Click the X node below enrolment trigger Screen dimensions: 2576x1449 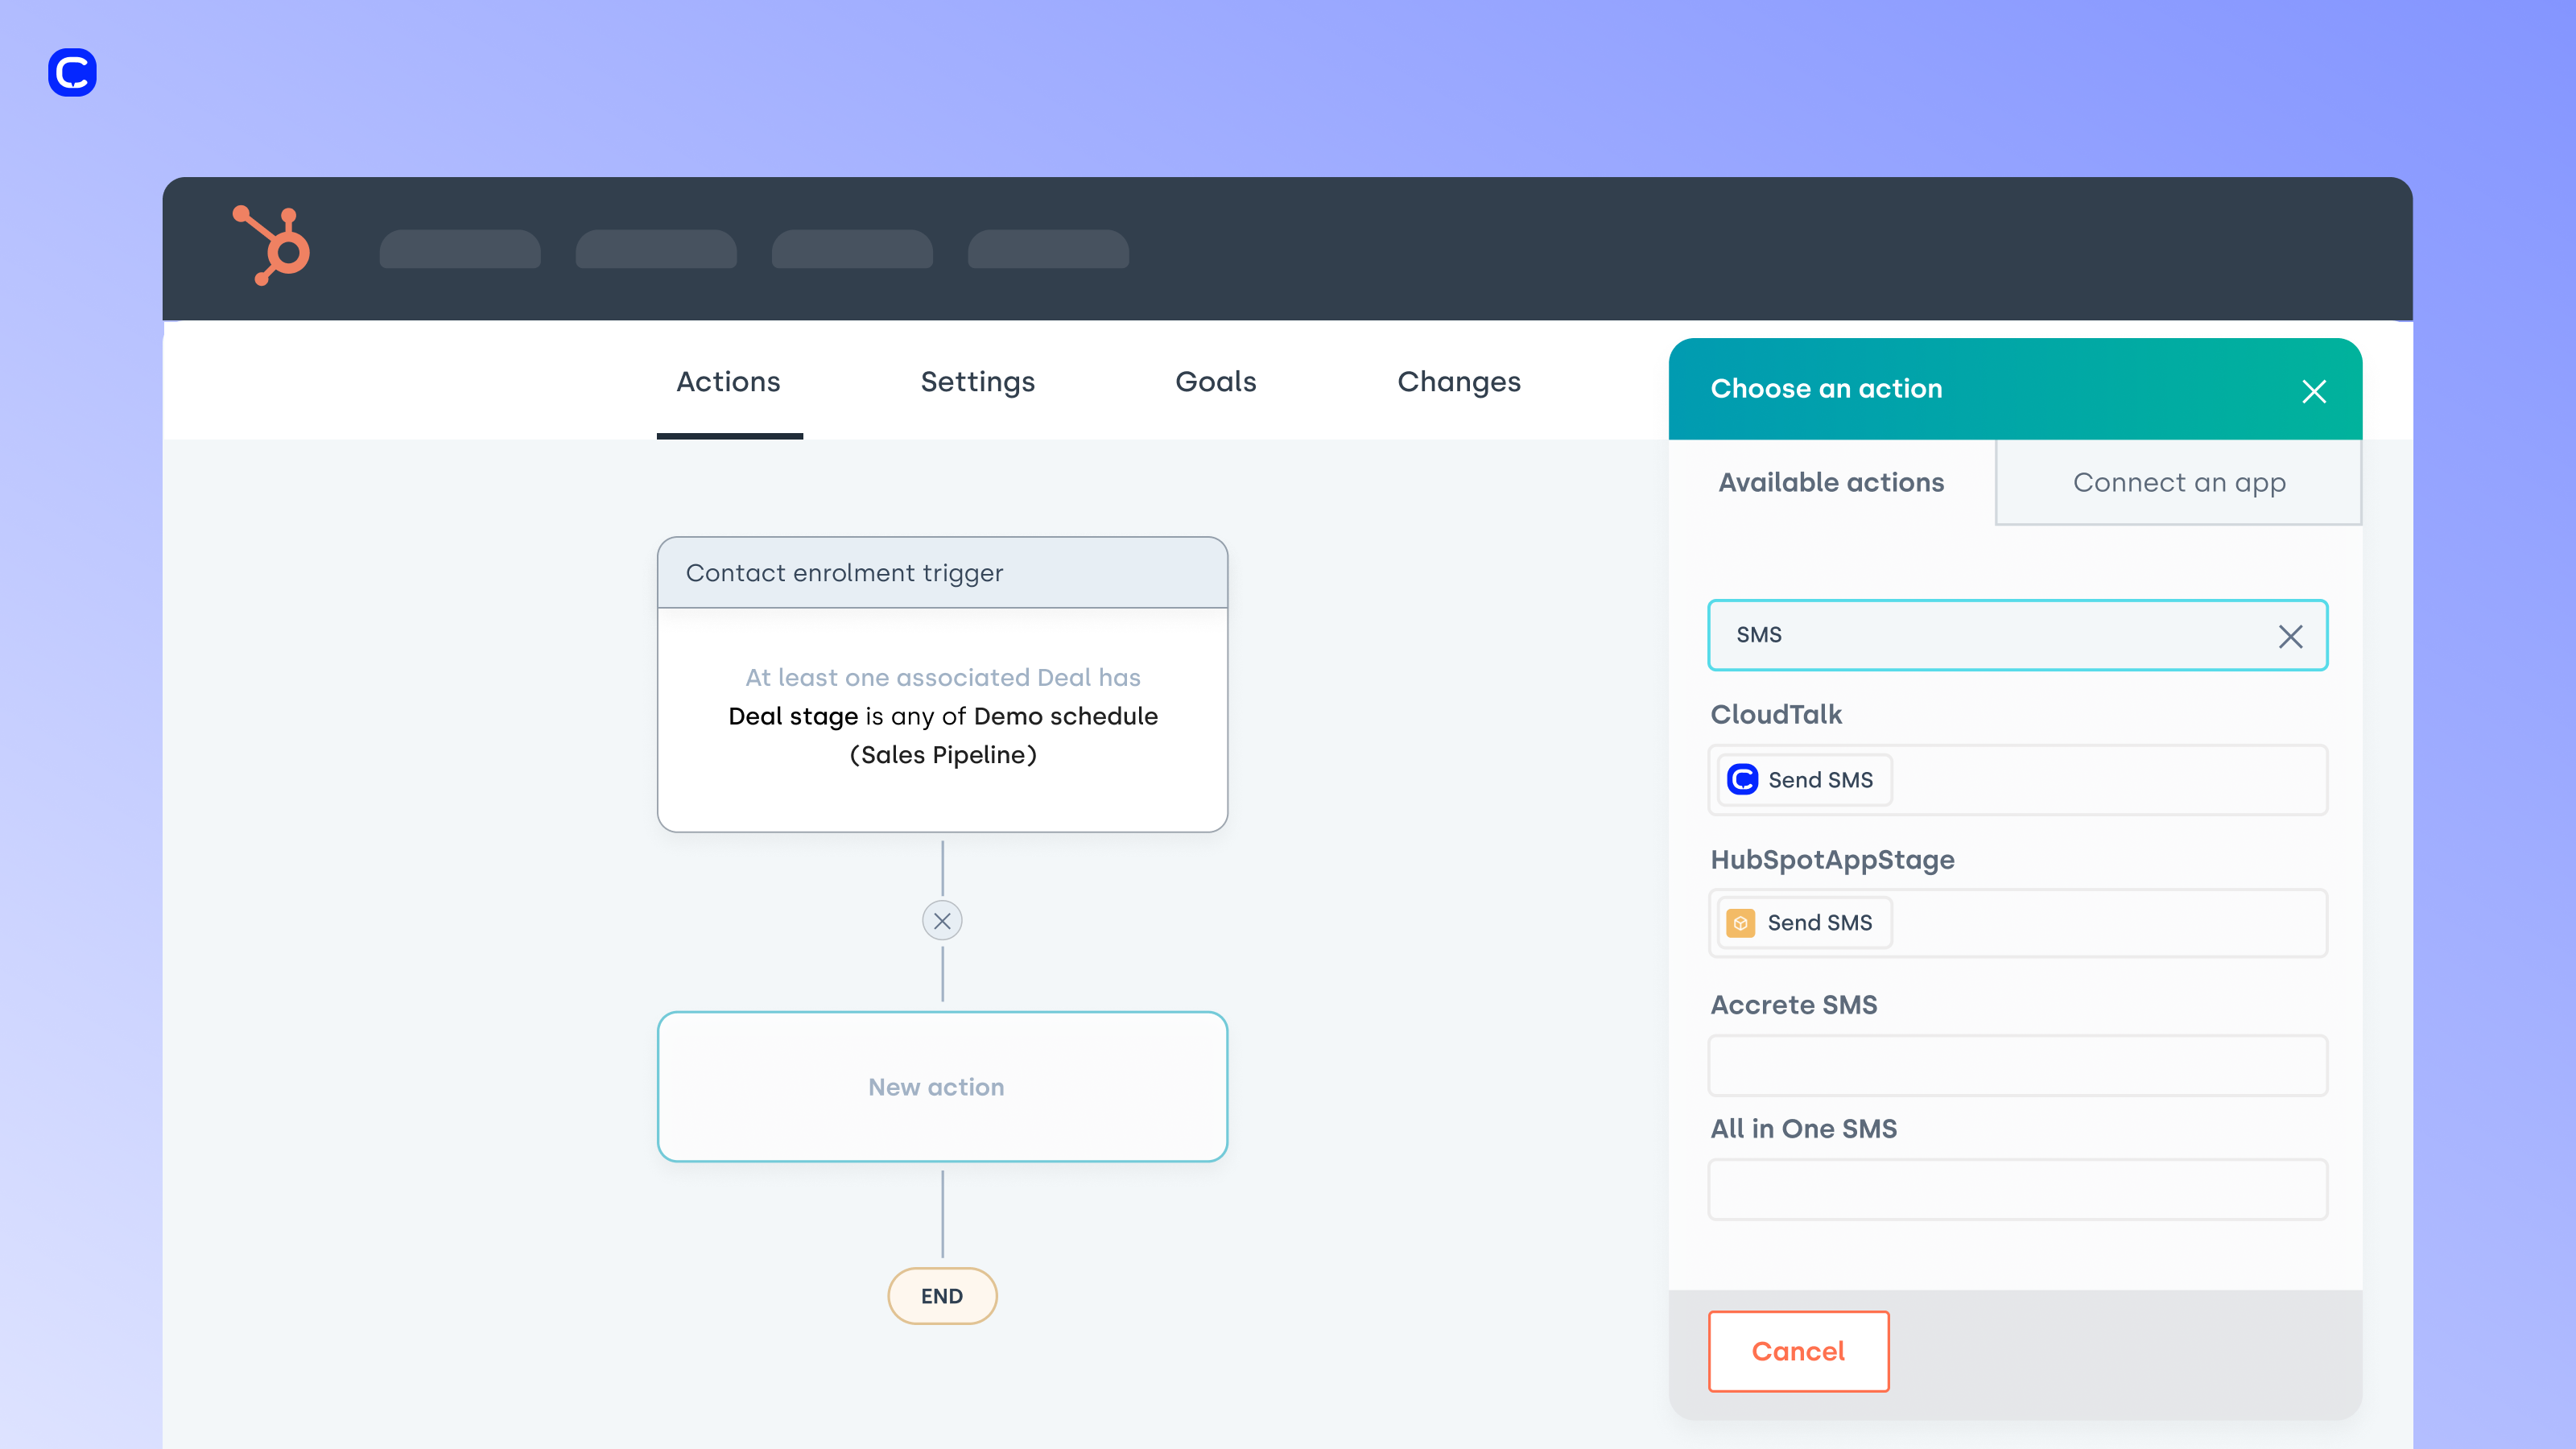coord(941,920)
